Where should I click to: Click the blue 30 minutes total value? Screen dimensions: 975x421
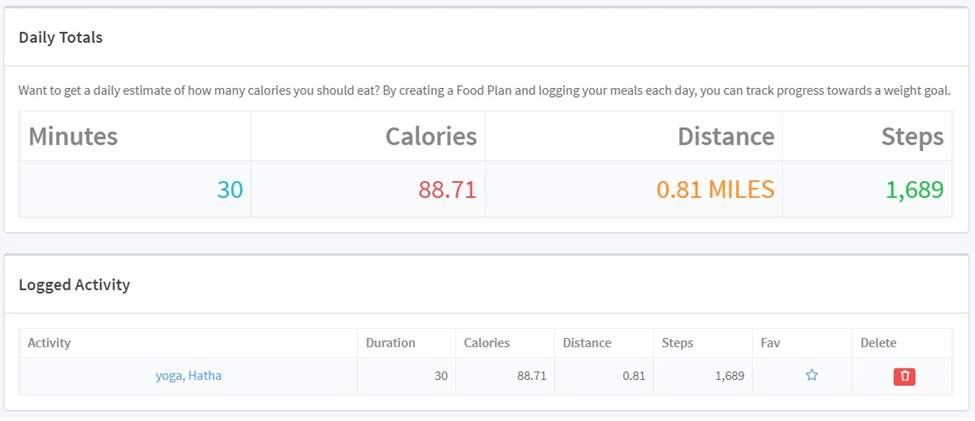230,190
